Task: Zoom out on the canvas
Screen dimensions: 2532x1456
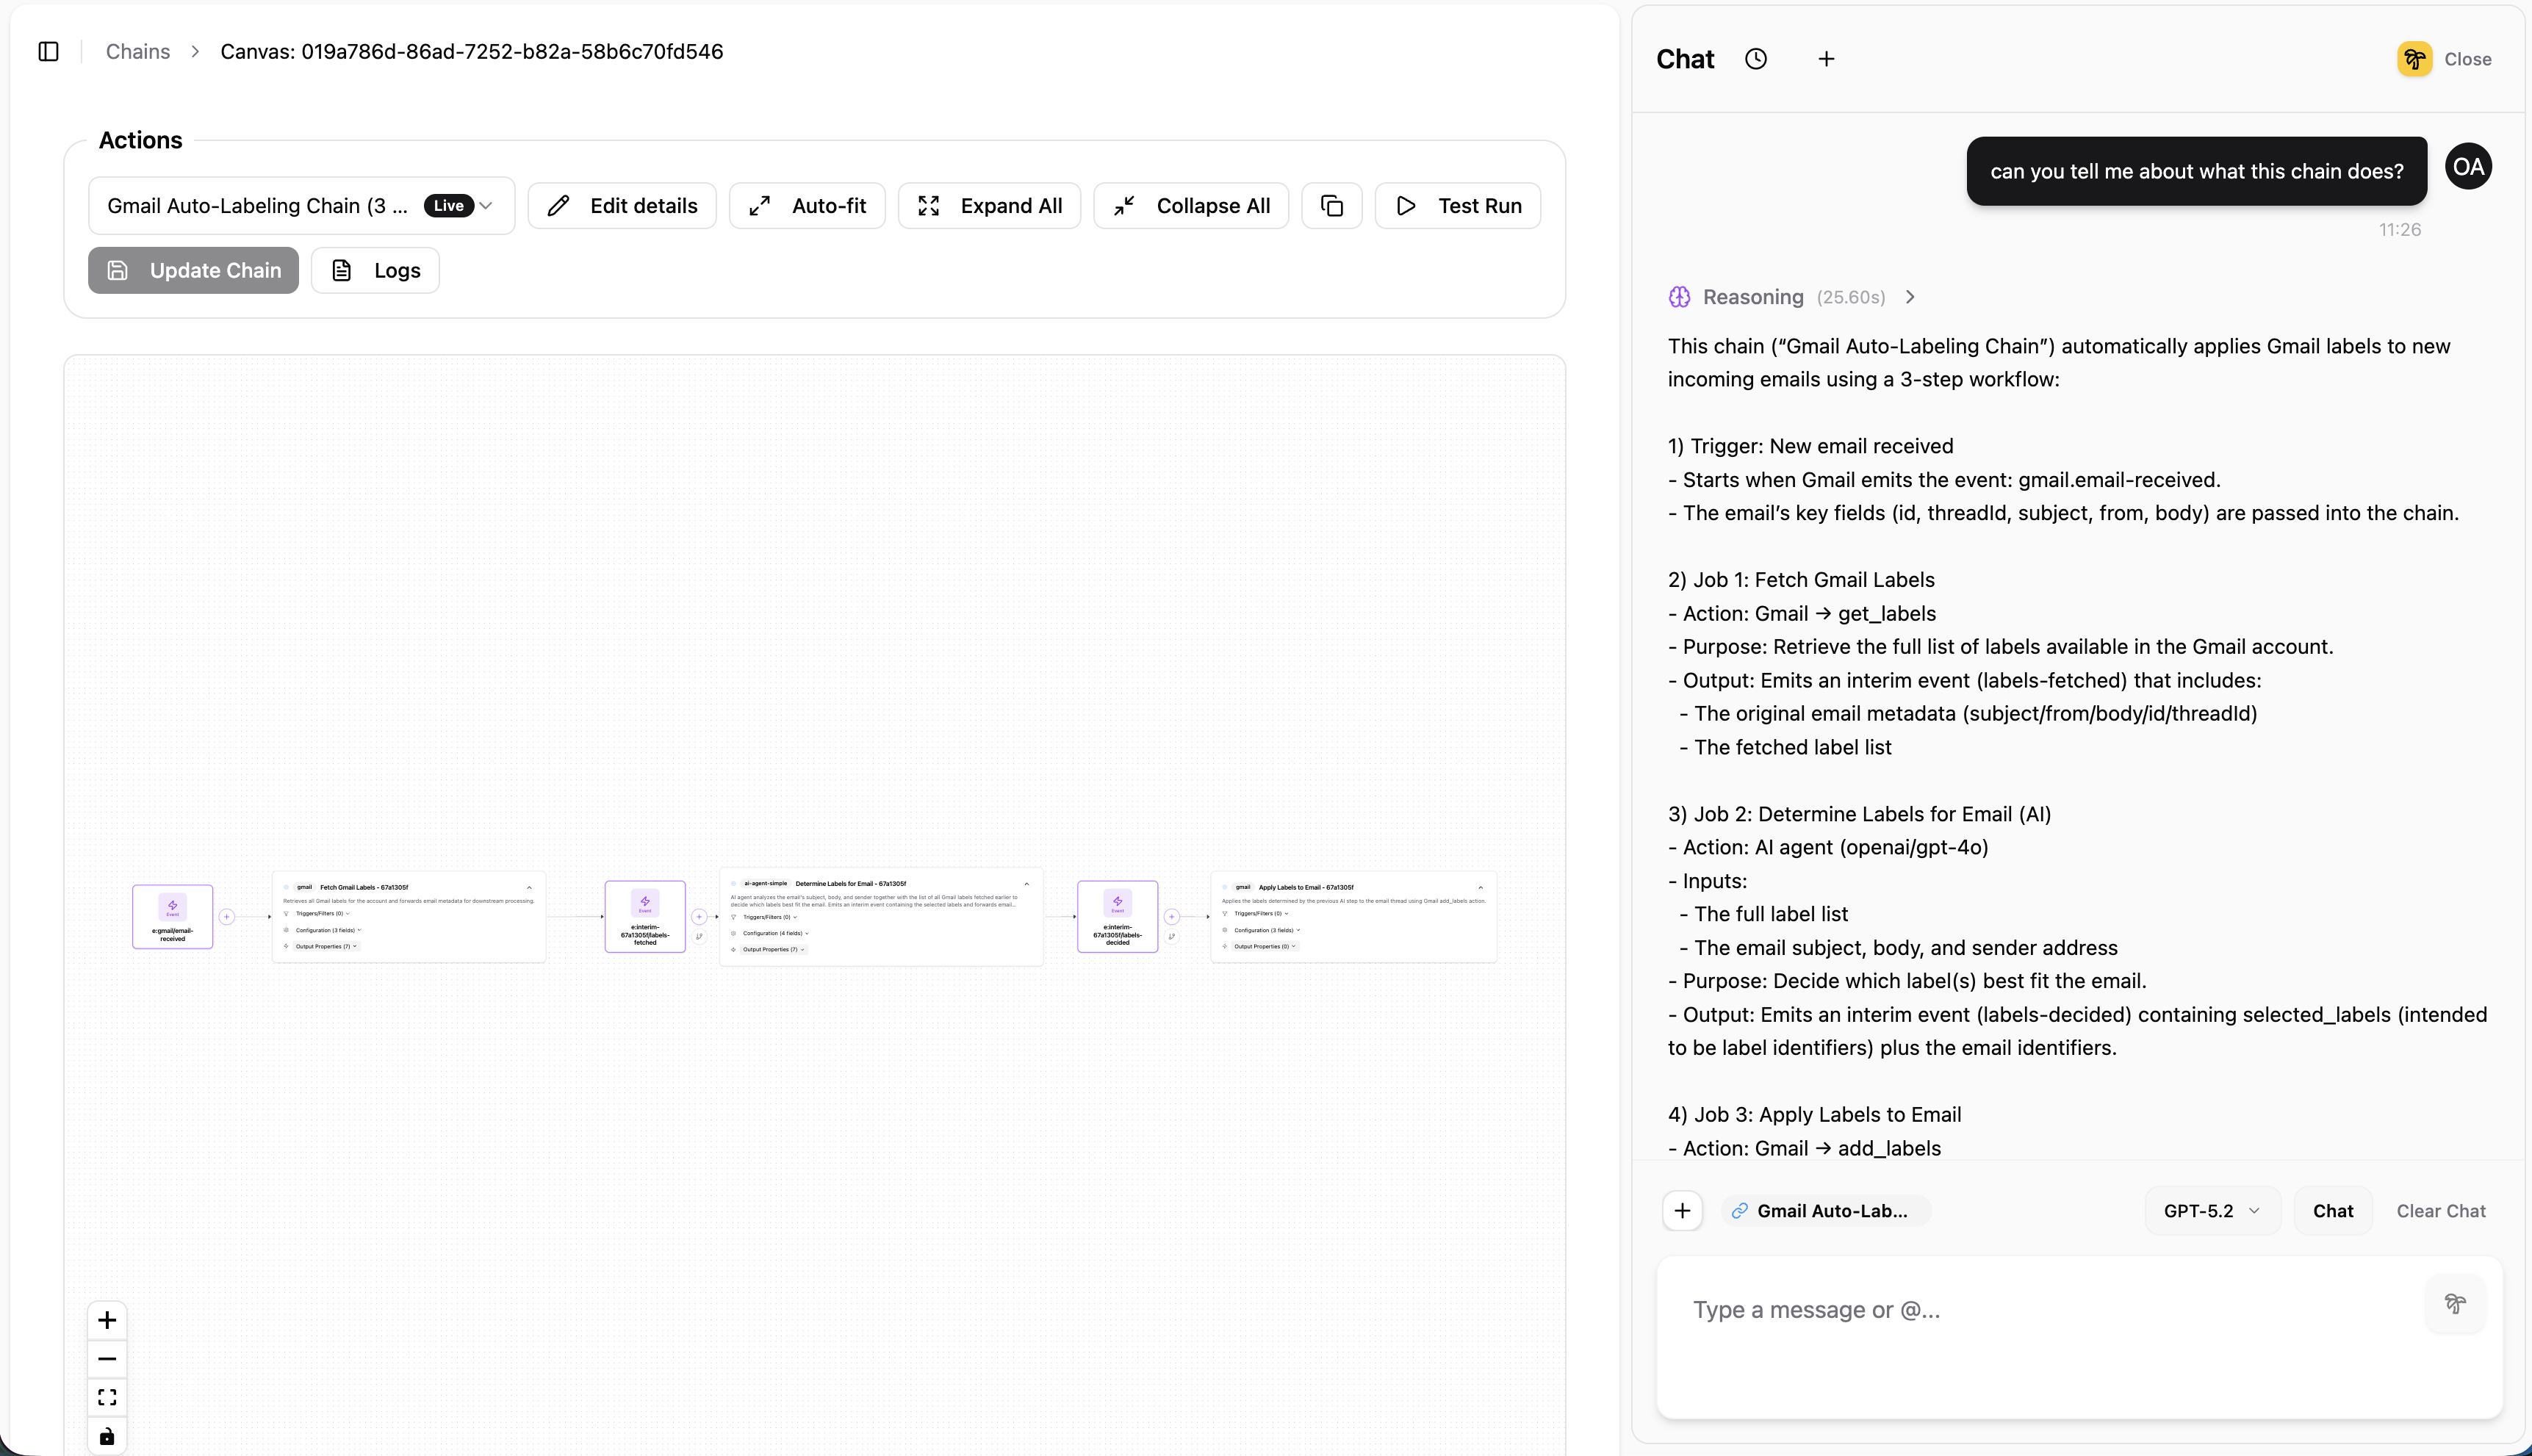Action: (107, 1358)
